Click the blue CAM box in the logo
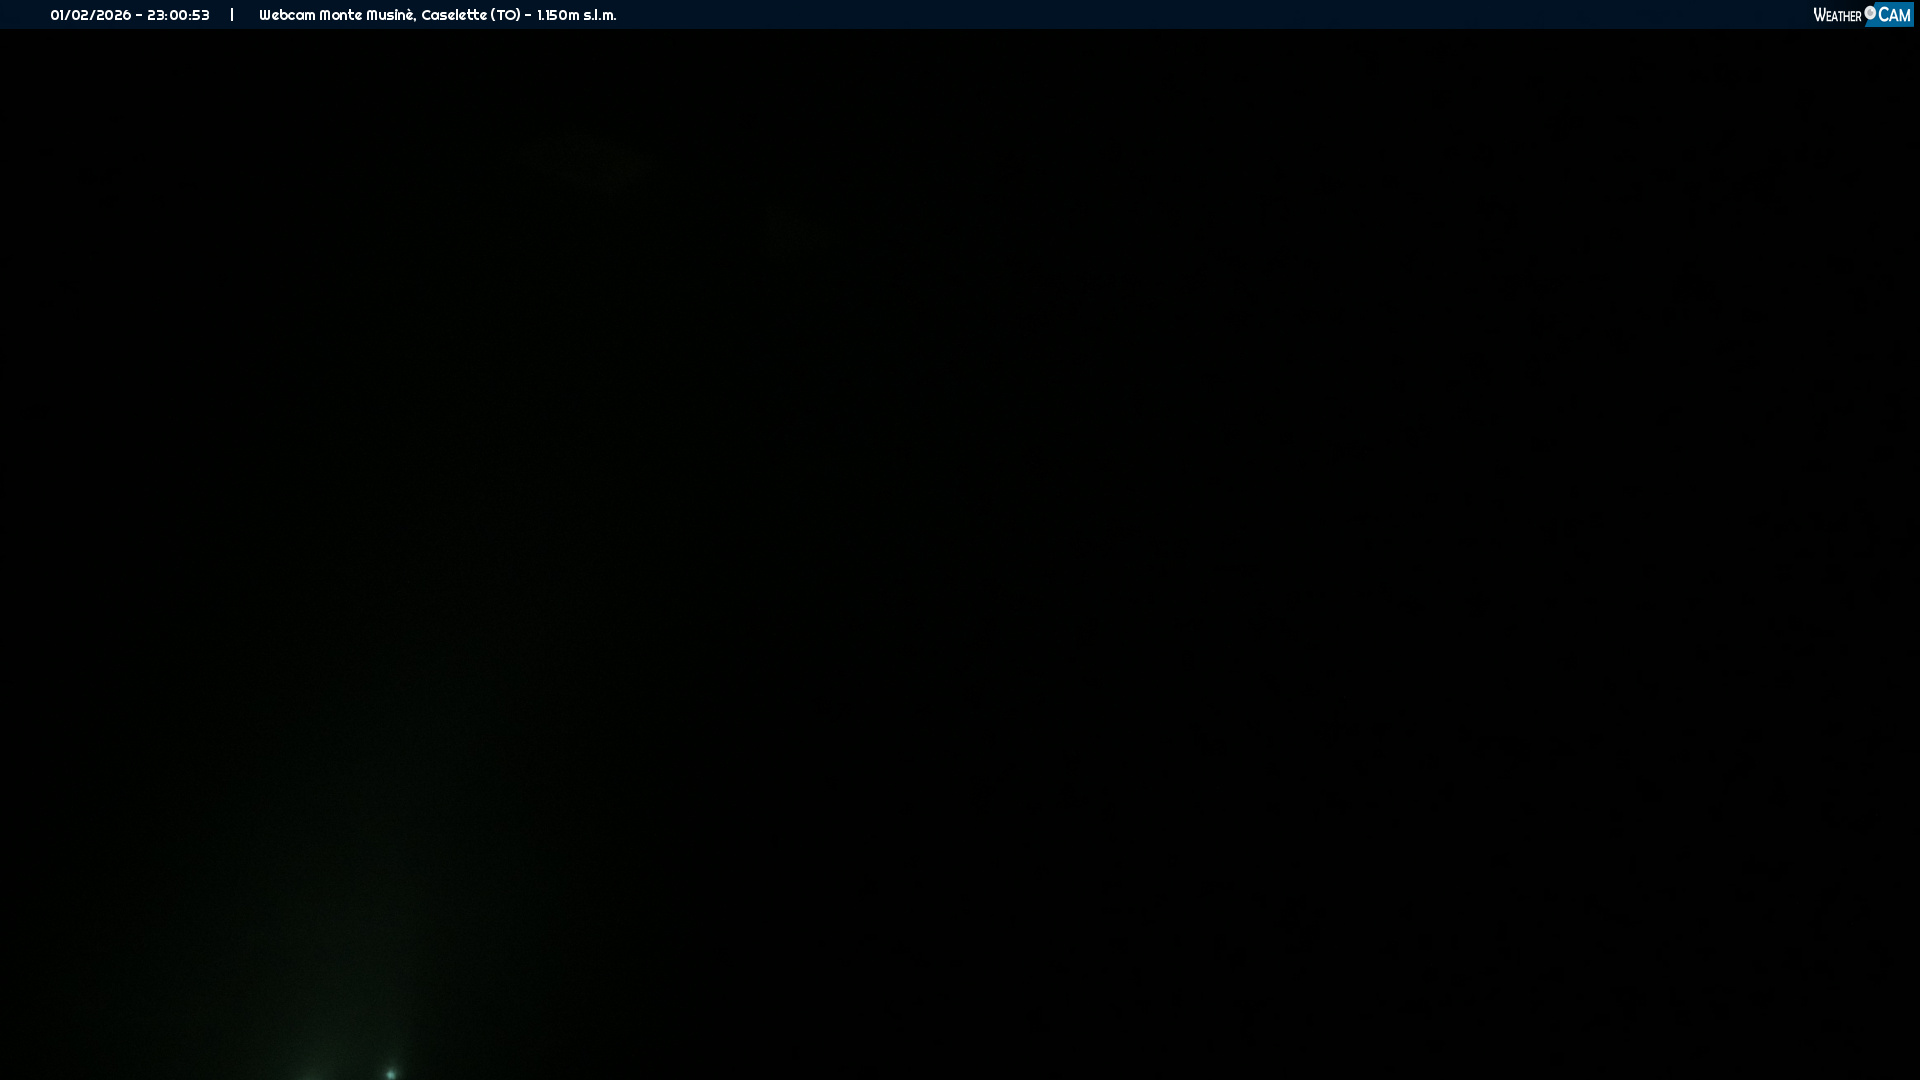Image resolution: width=1920 pixels, height=1080 pixels. pos(1893,15)
